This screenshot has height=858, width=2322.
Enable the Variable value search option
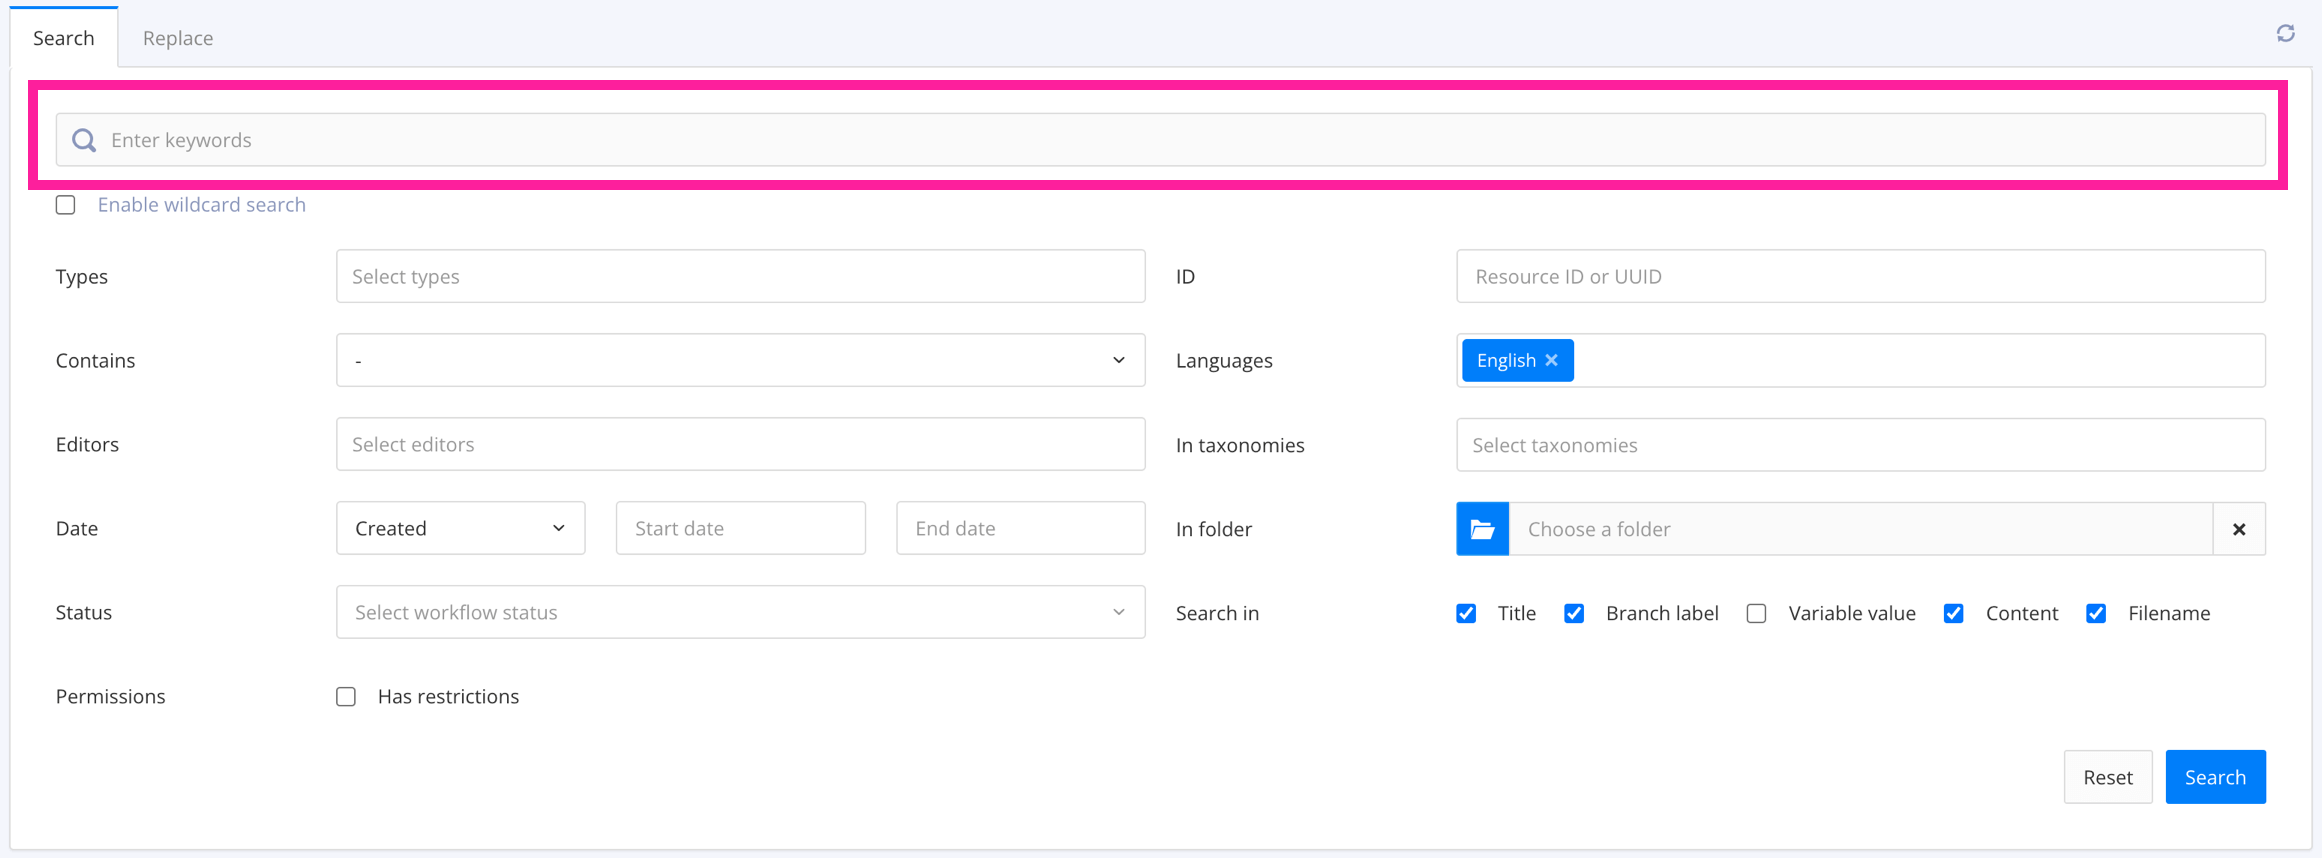click(1756, 613)
